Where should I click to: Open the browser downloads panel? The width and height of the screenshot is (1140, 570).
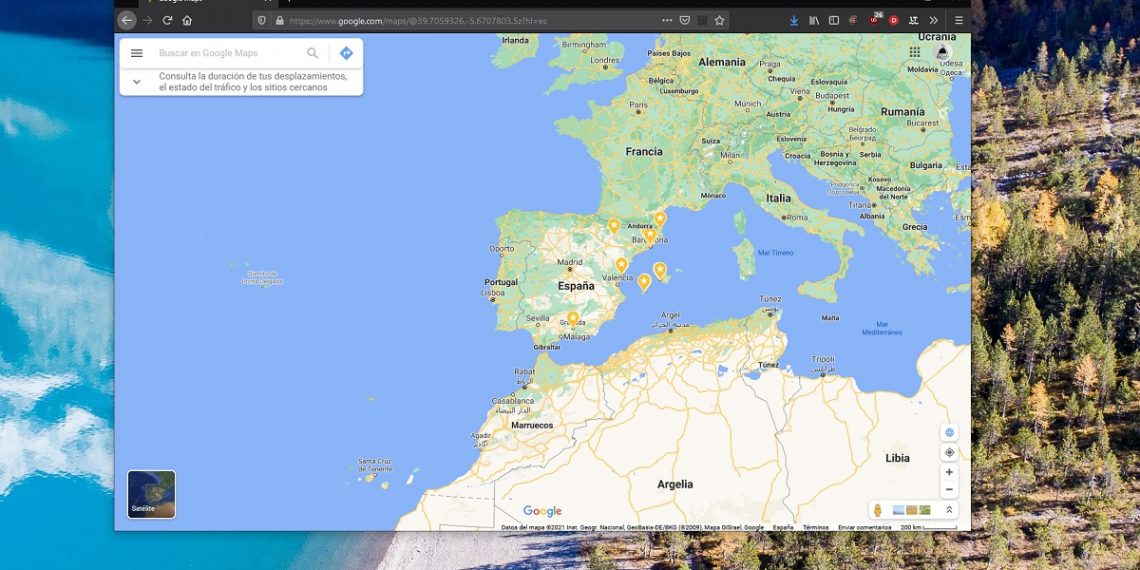pos(794,20)
